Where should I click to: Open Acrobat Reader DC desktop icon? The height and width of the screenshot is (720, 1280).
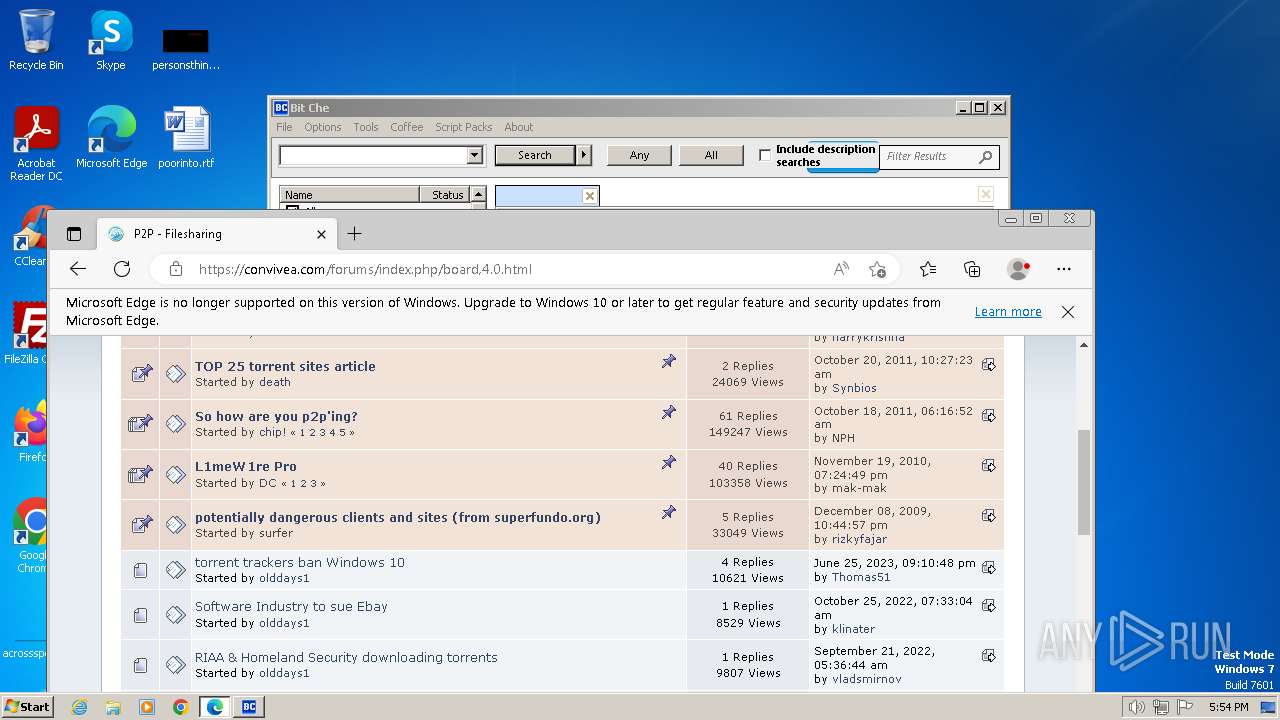coord(36,145)
